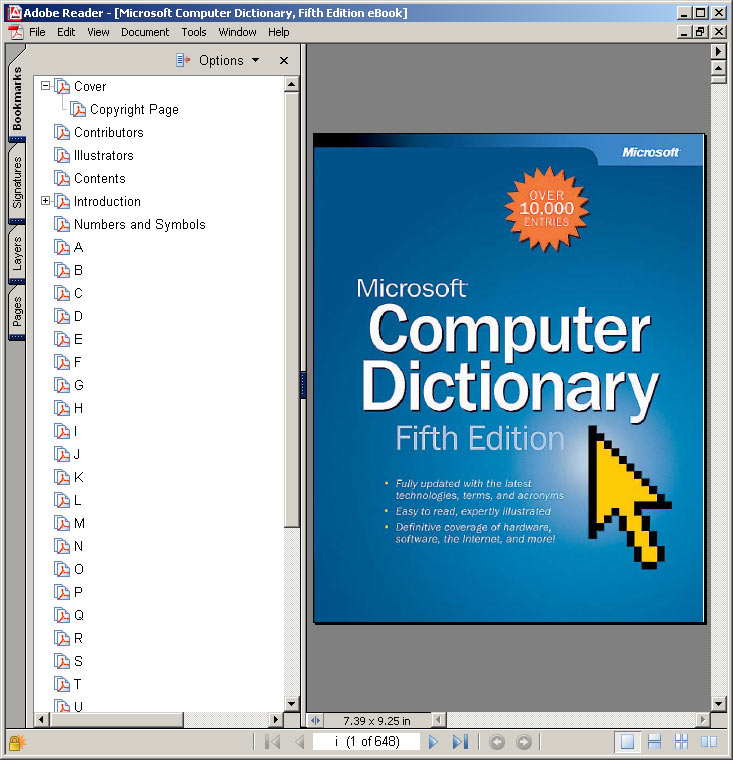Click the document horizontal scroll left arrow
Screen dimensions: 733x760
click(x=439, y=720)
